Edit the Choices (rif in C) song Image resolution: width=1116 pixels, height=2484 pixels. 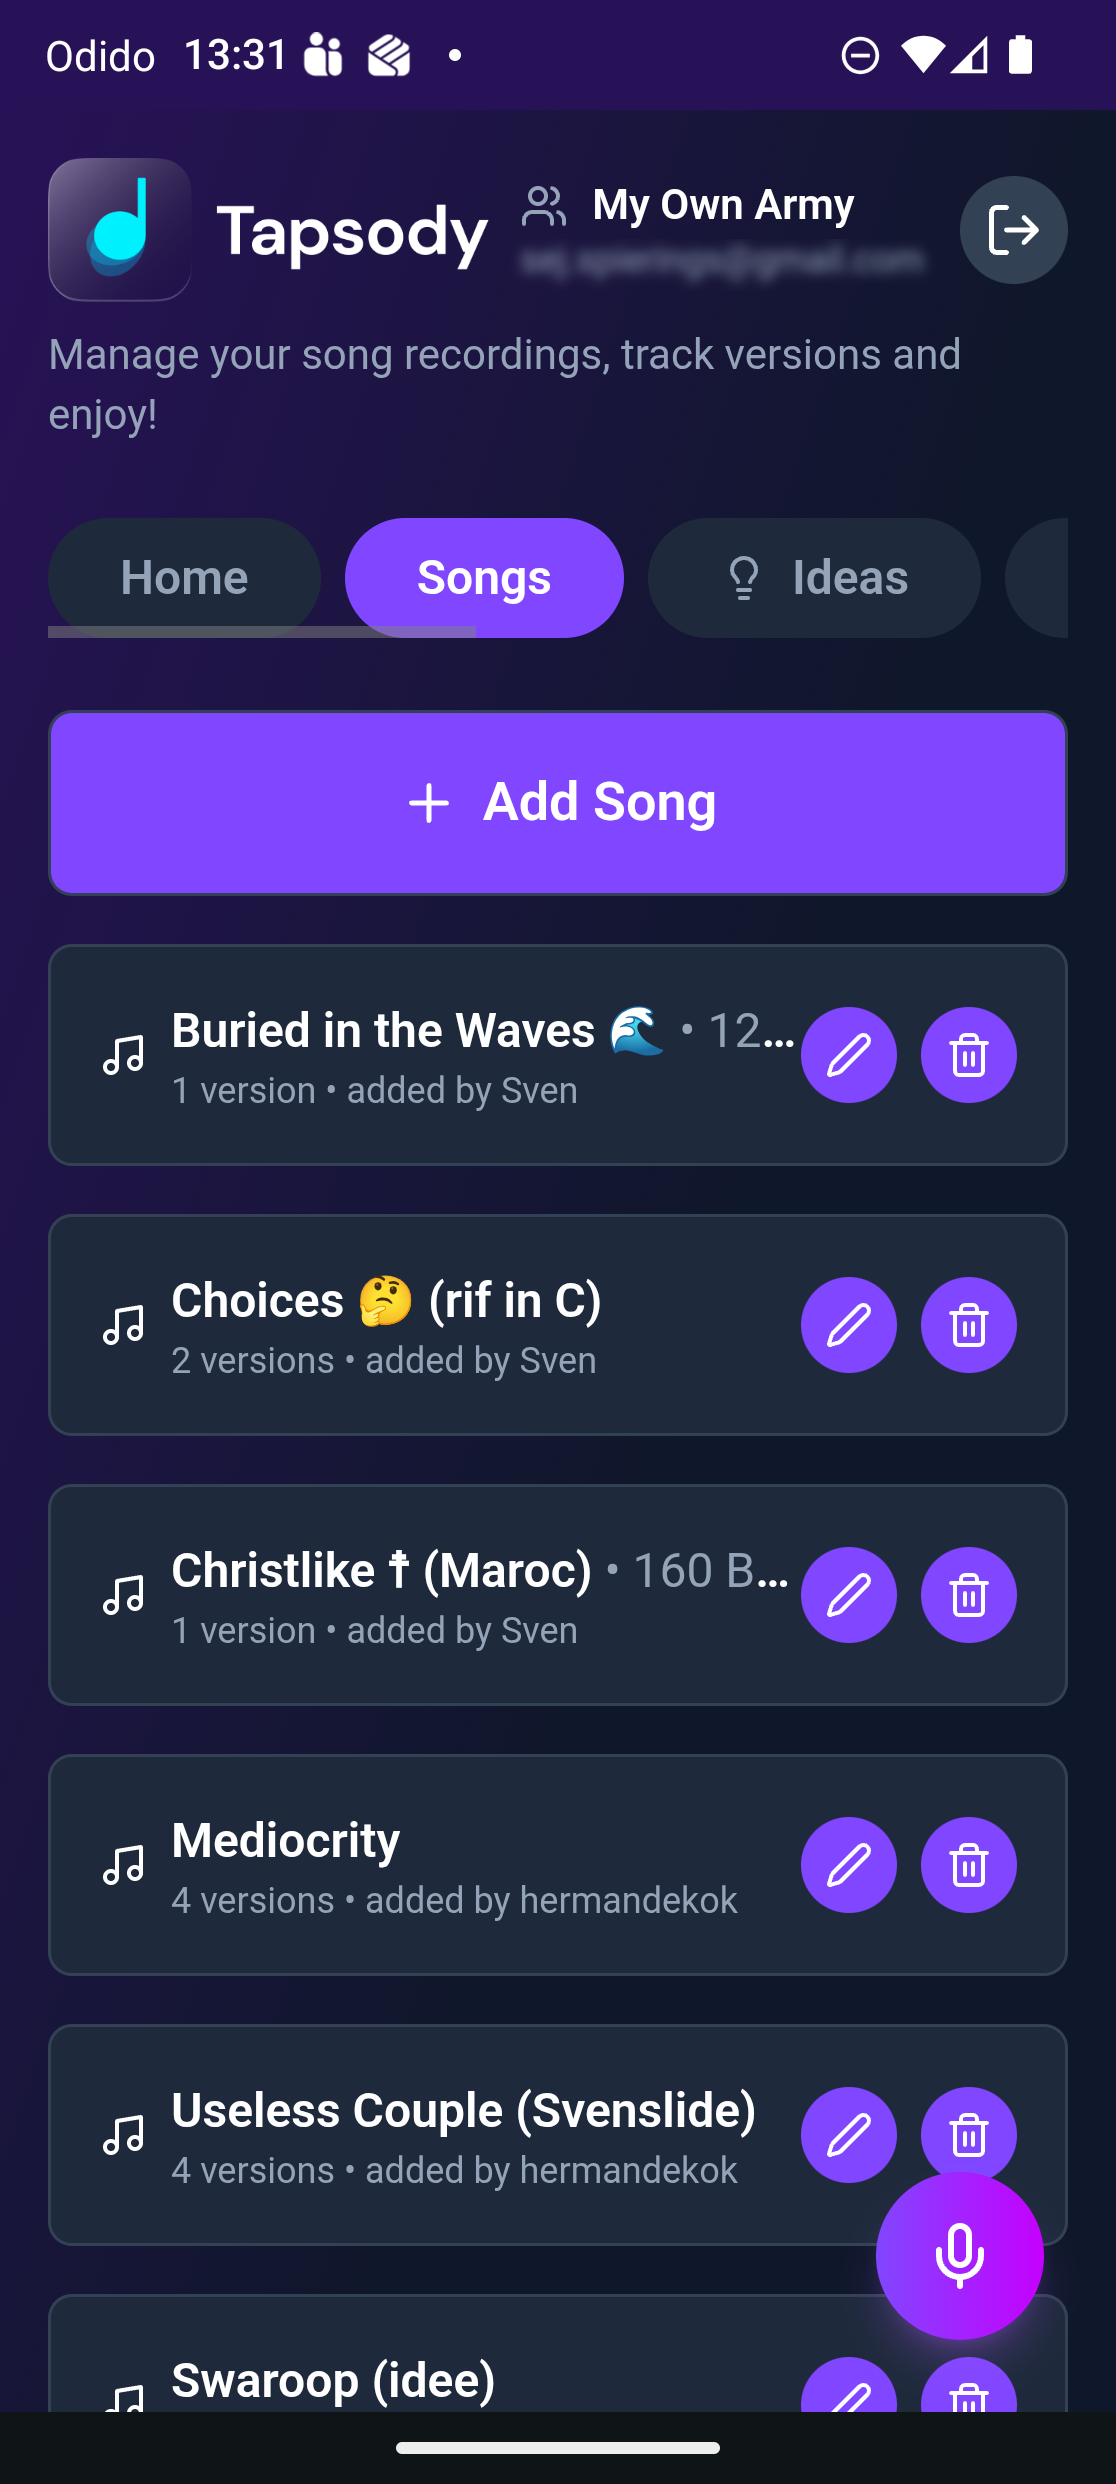click(848, 1325)
